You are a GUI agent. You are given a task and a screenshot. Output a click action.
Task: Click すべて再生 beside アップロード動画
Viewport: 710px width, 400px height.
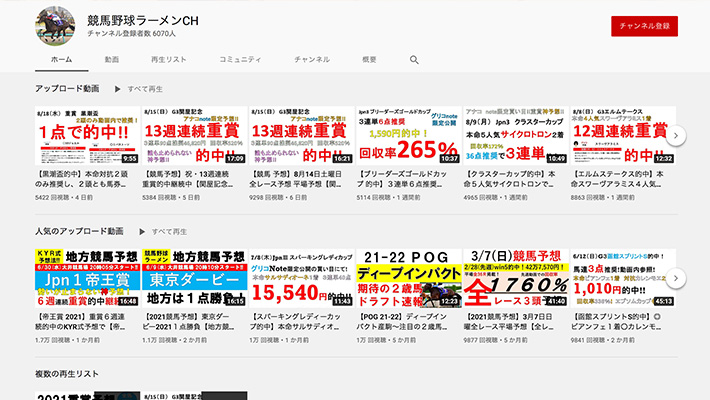coord(145,89)
